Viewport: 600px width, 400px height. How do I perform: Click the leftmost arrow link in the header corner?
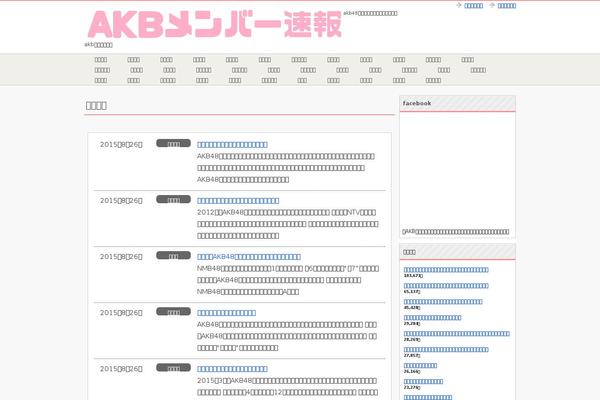(x=473, y=6)
